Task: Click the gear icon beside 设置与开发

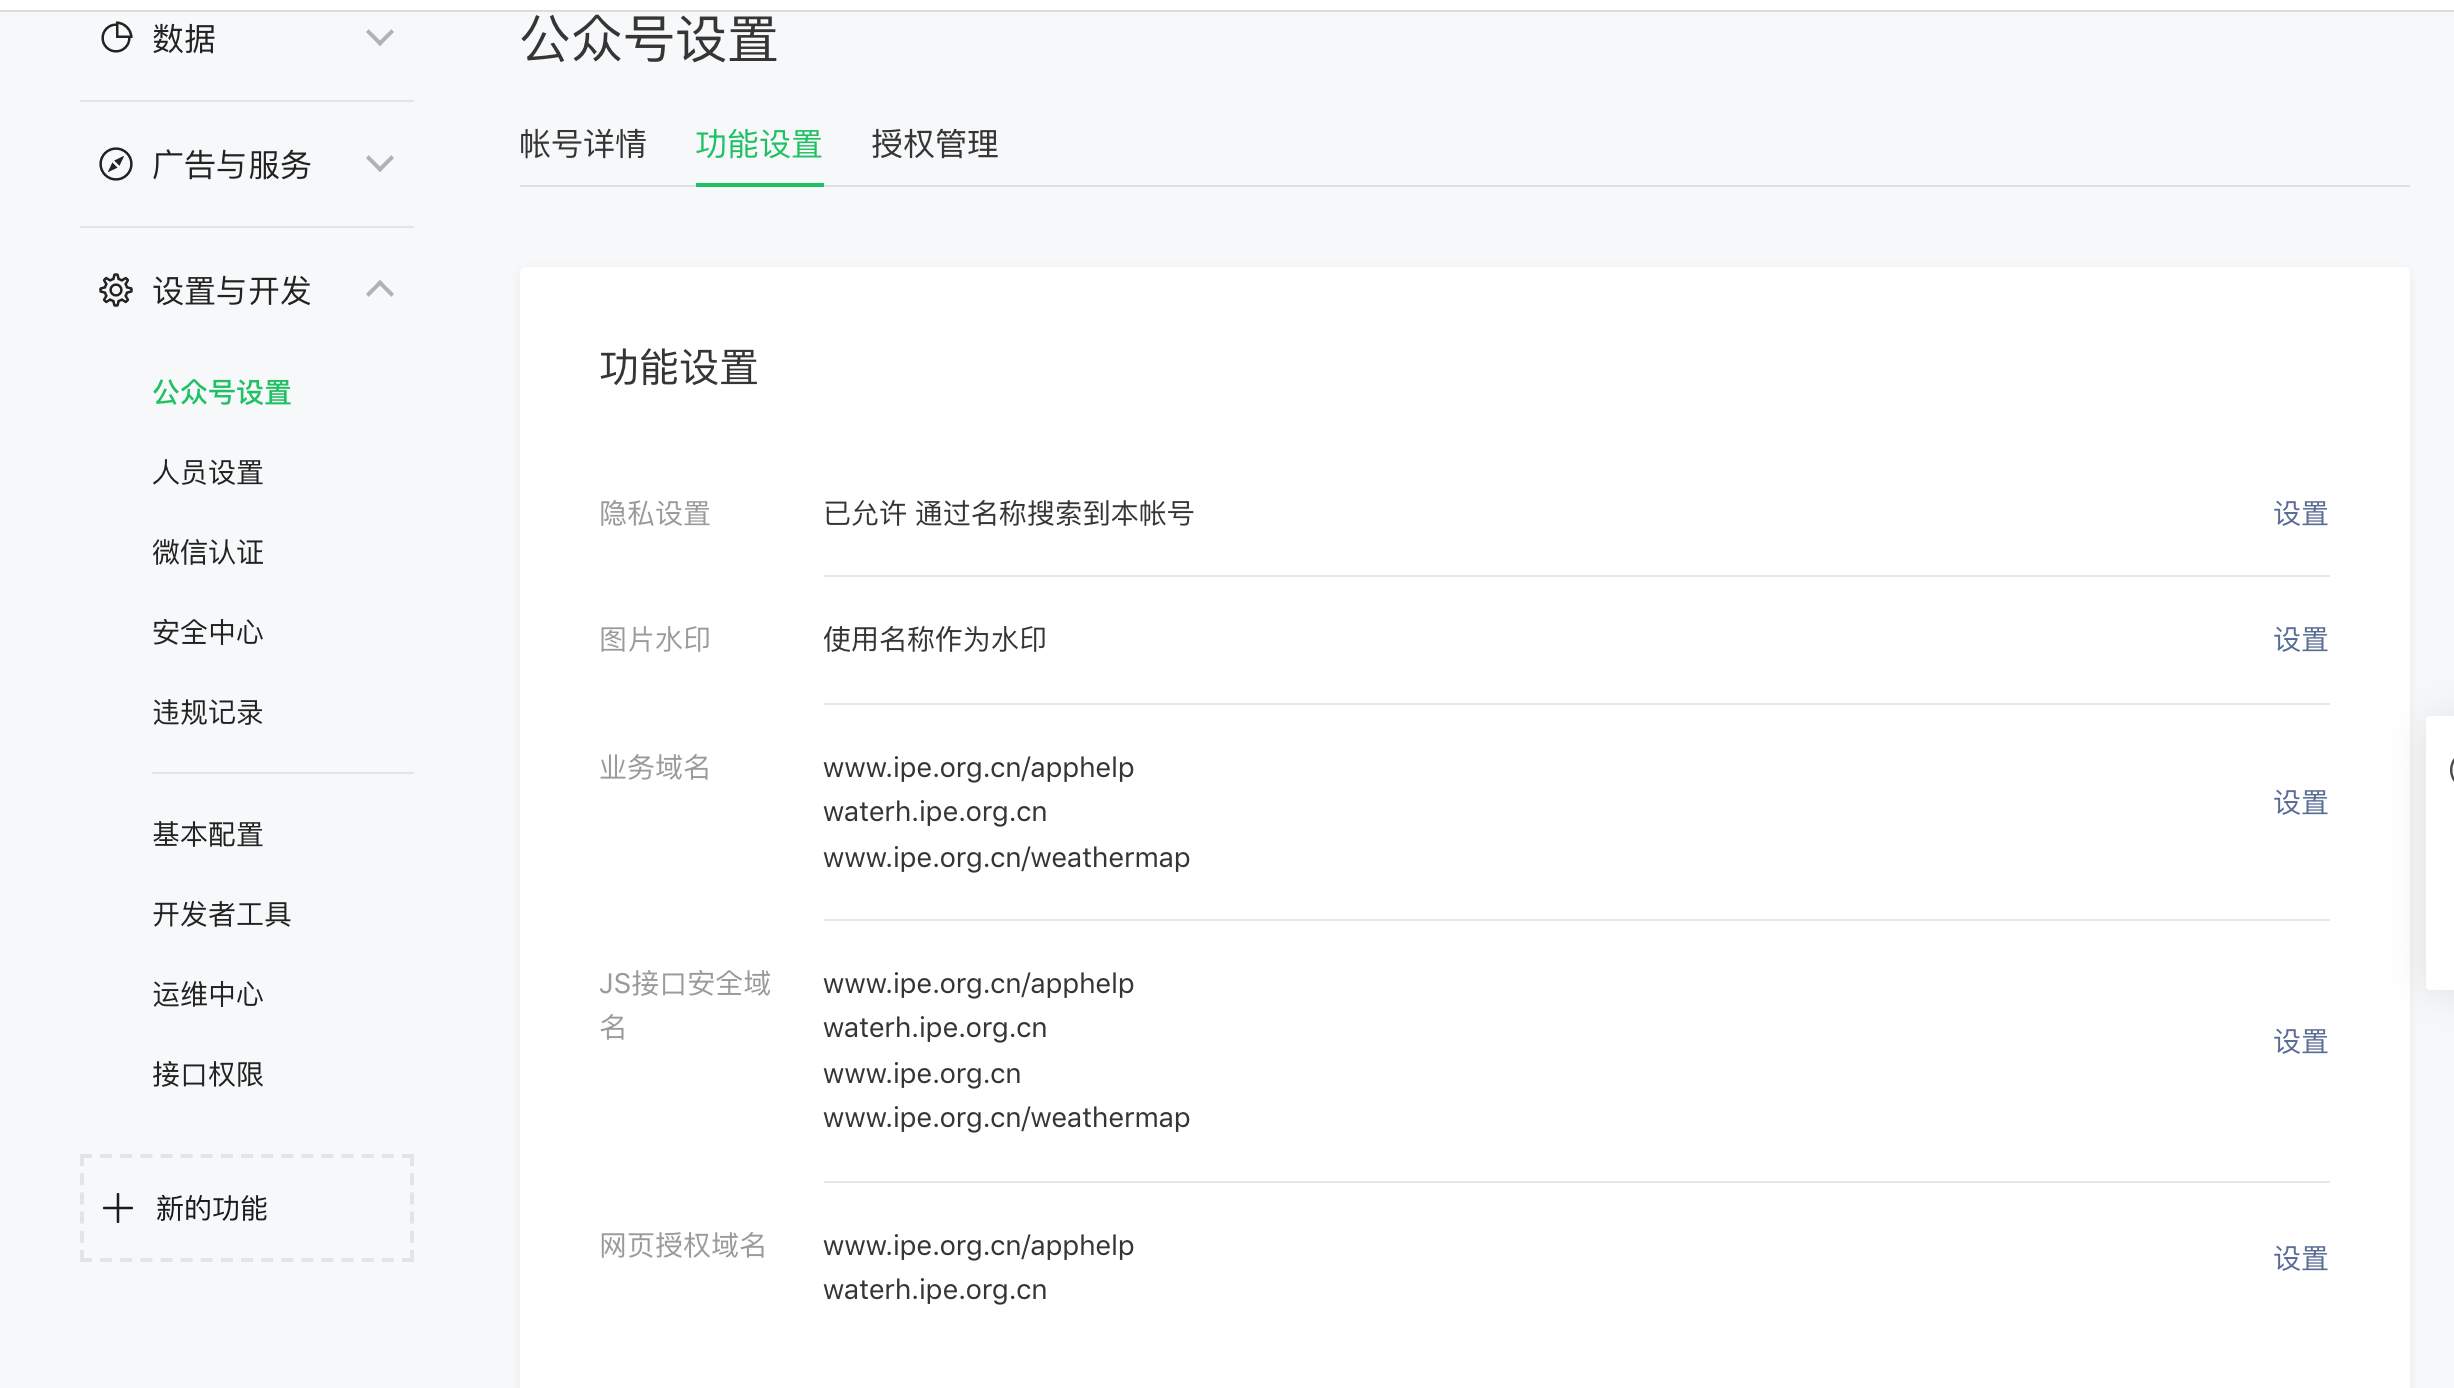Action: (x=116, y=290)
